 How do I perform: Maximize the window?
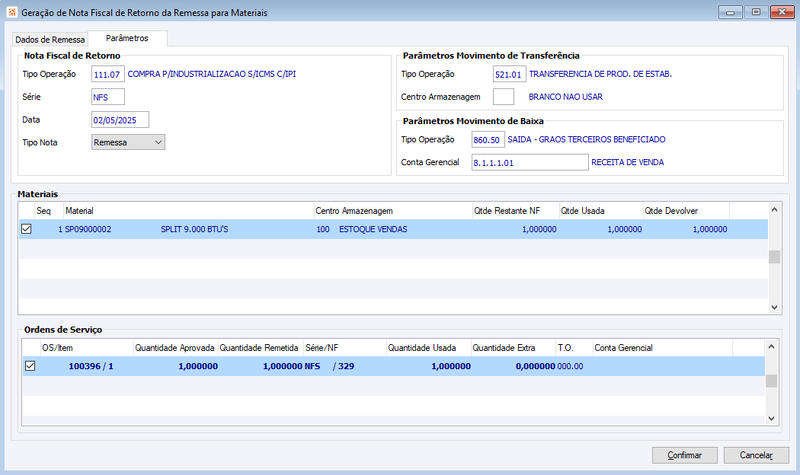click(756, 12)
